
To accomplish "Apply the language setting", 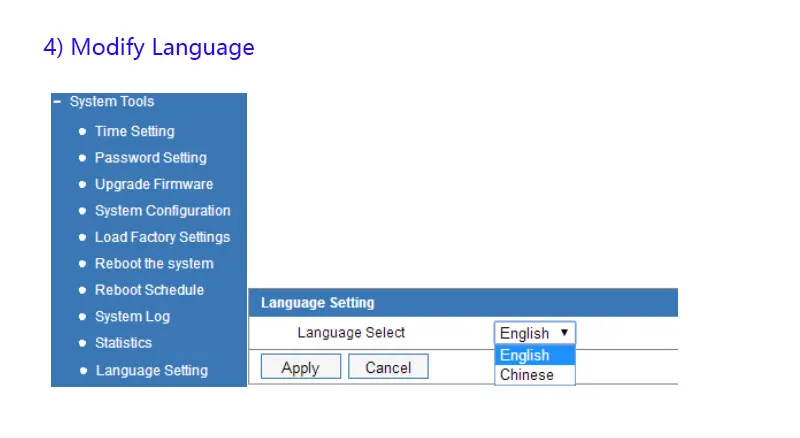I will (x=301, y=367).
